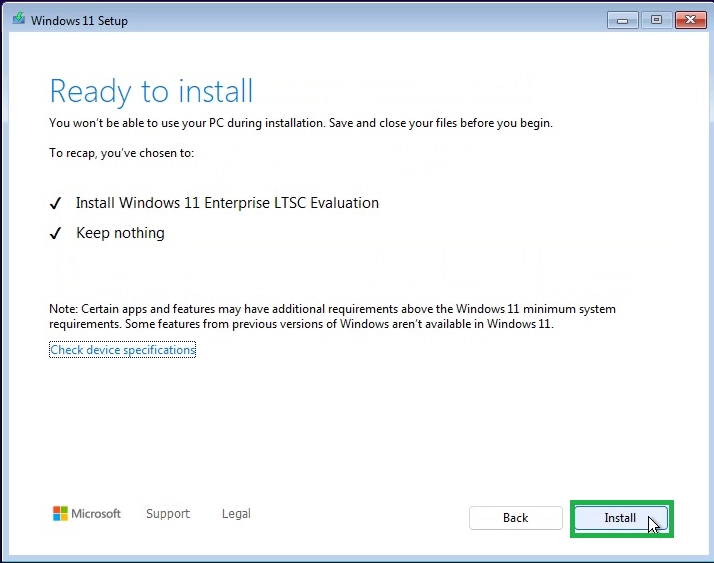Click the checkmark beside Install Windows 11 Enterprise

click(x=56, y=203)
